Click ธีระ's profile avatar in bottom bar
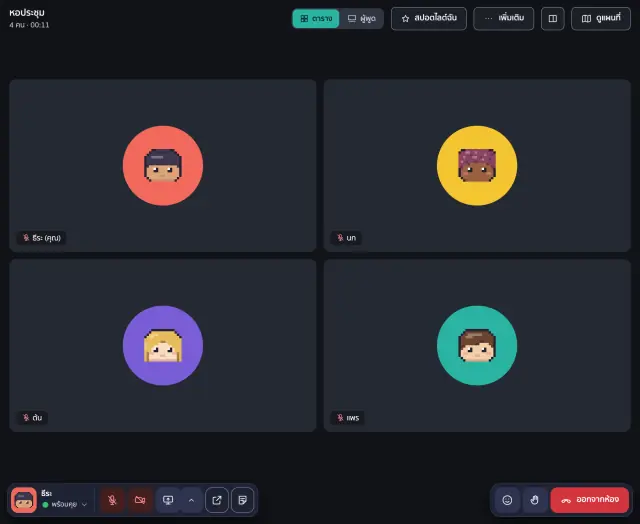Viewport: 640px width, 524px height. pos(24,500)
